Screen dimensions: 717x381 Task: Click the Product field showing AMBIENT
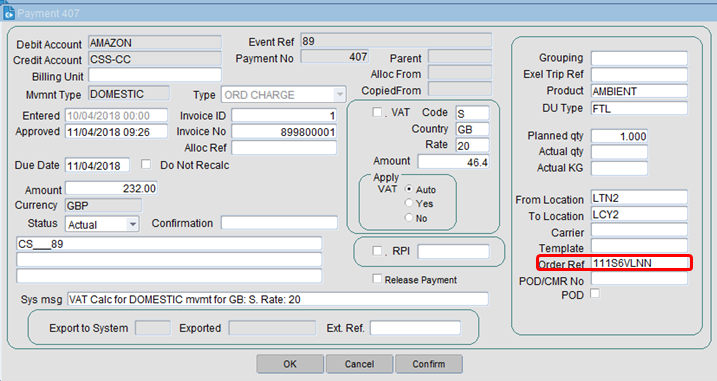(x=639, y=91)
